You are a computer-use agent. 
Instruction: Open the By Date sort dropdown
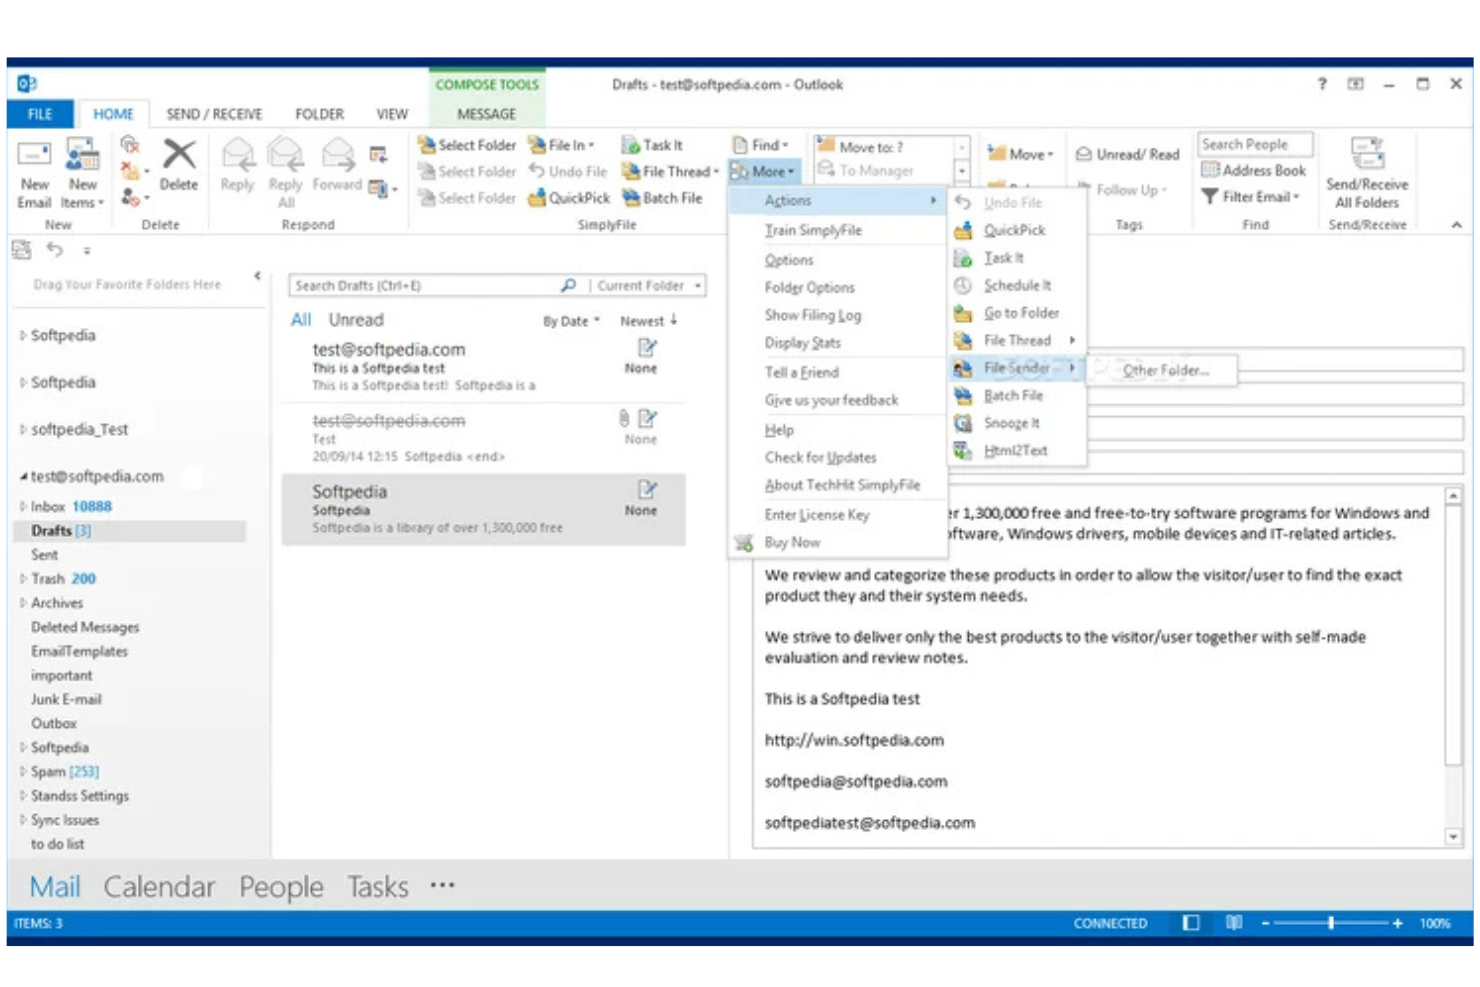coord(571,320)
